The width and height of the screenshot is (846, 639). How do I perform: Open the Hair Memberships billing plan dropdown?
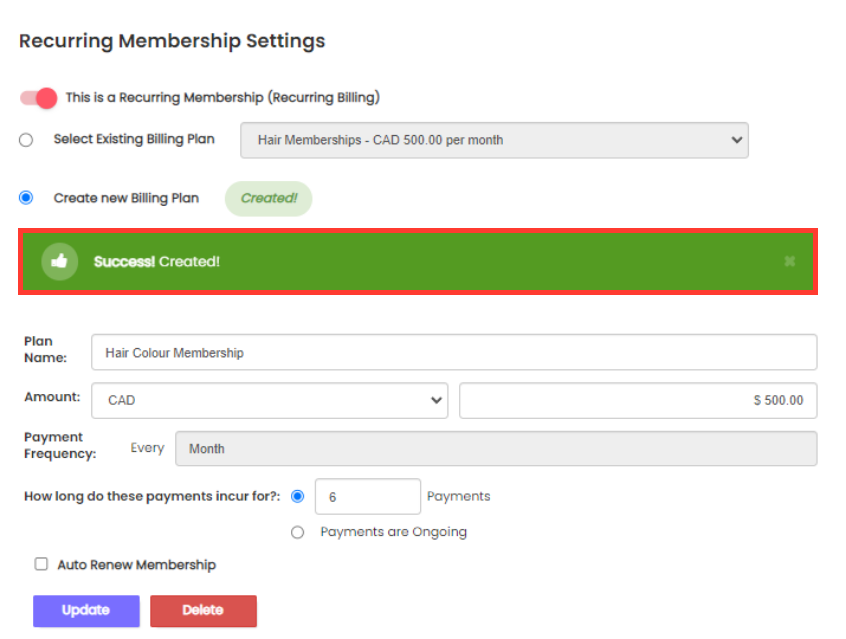pos(494,140)
